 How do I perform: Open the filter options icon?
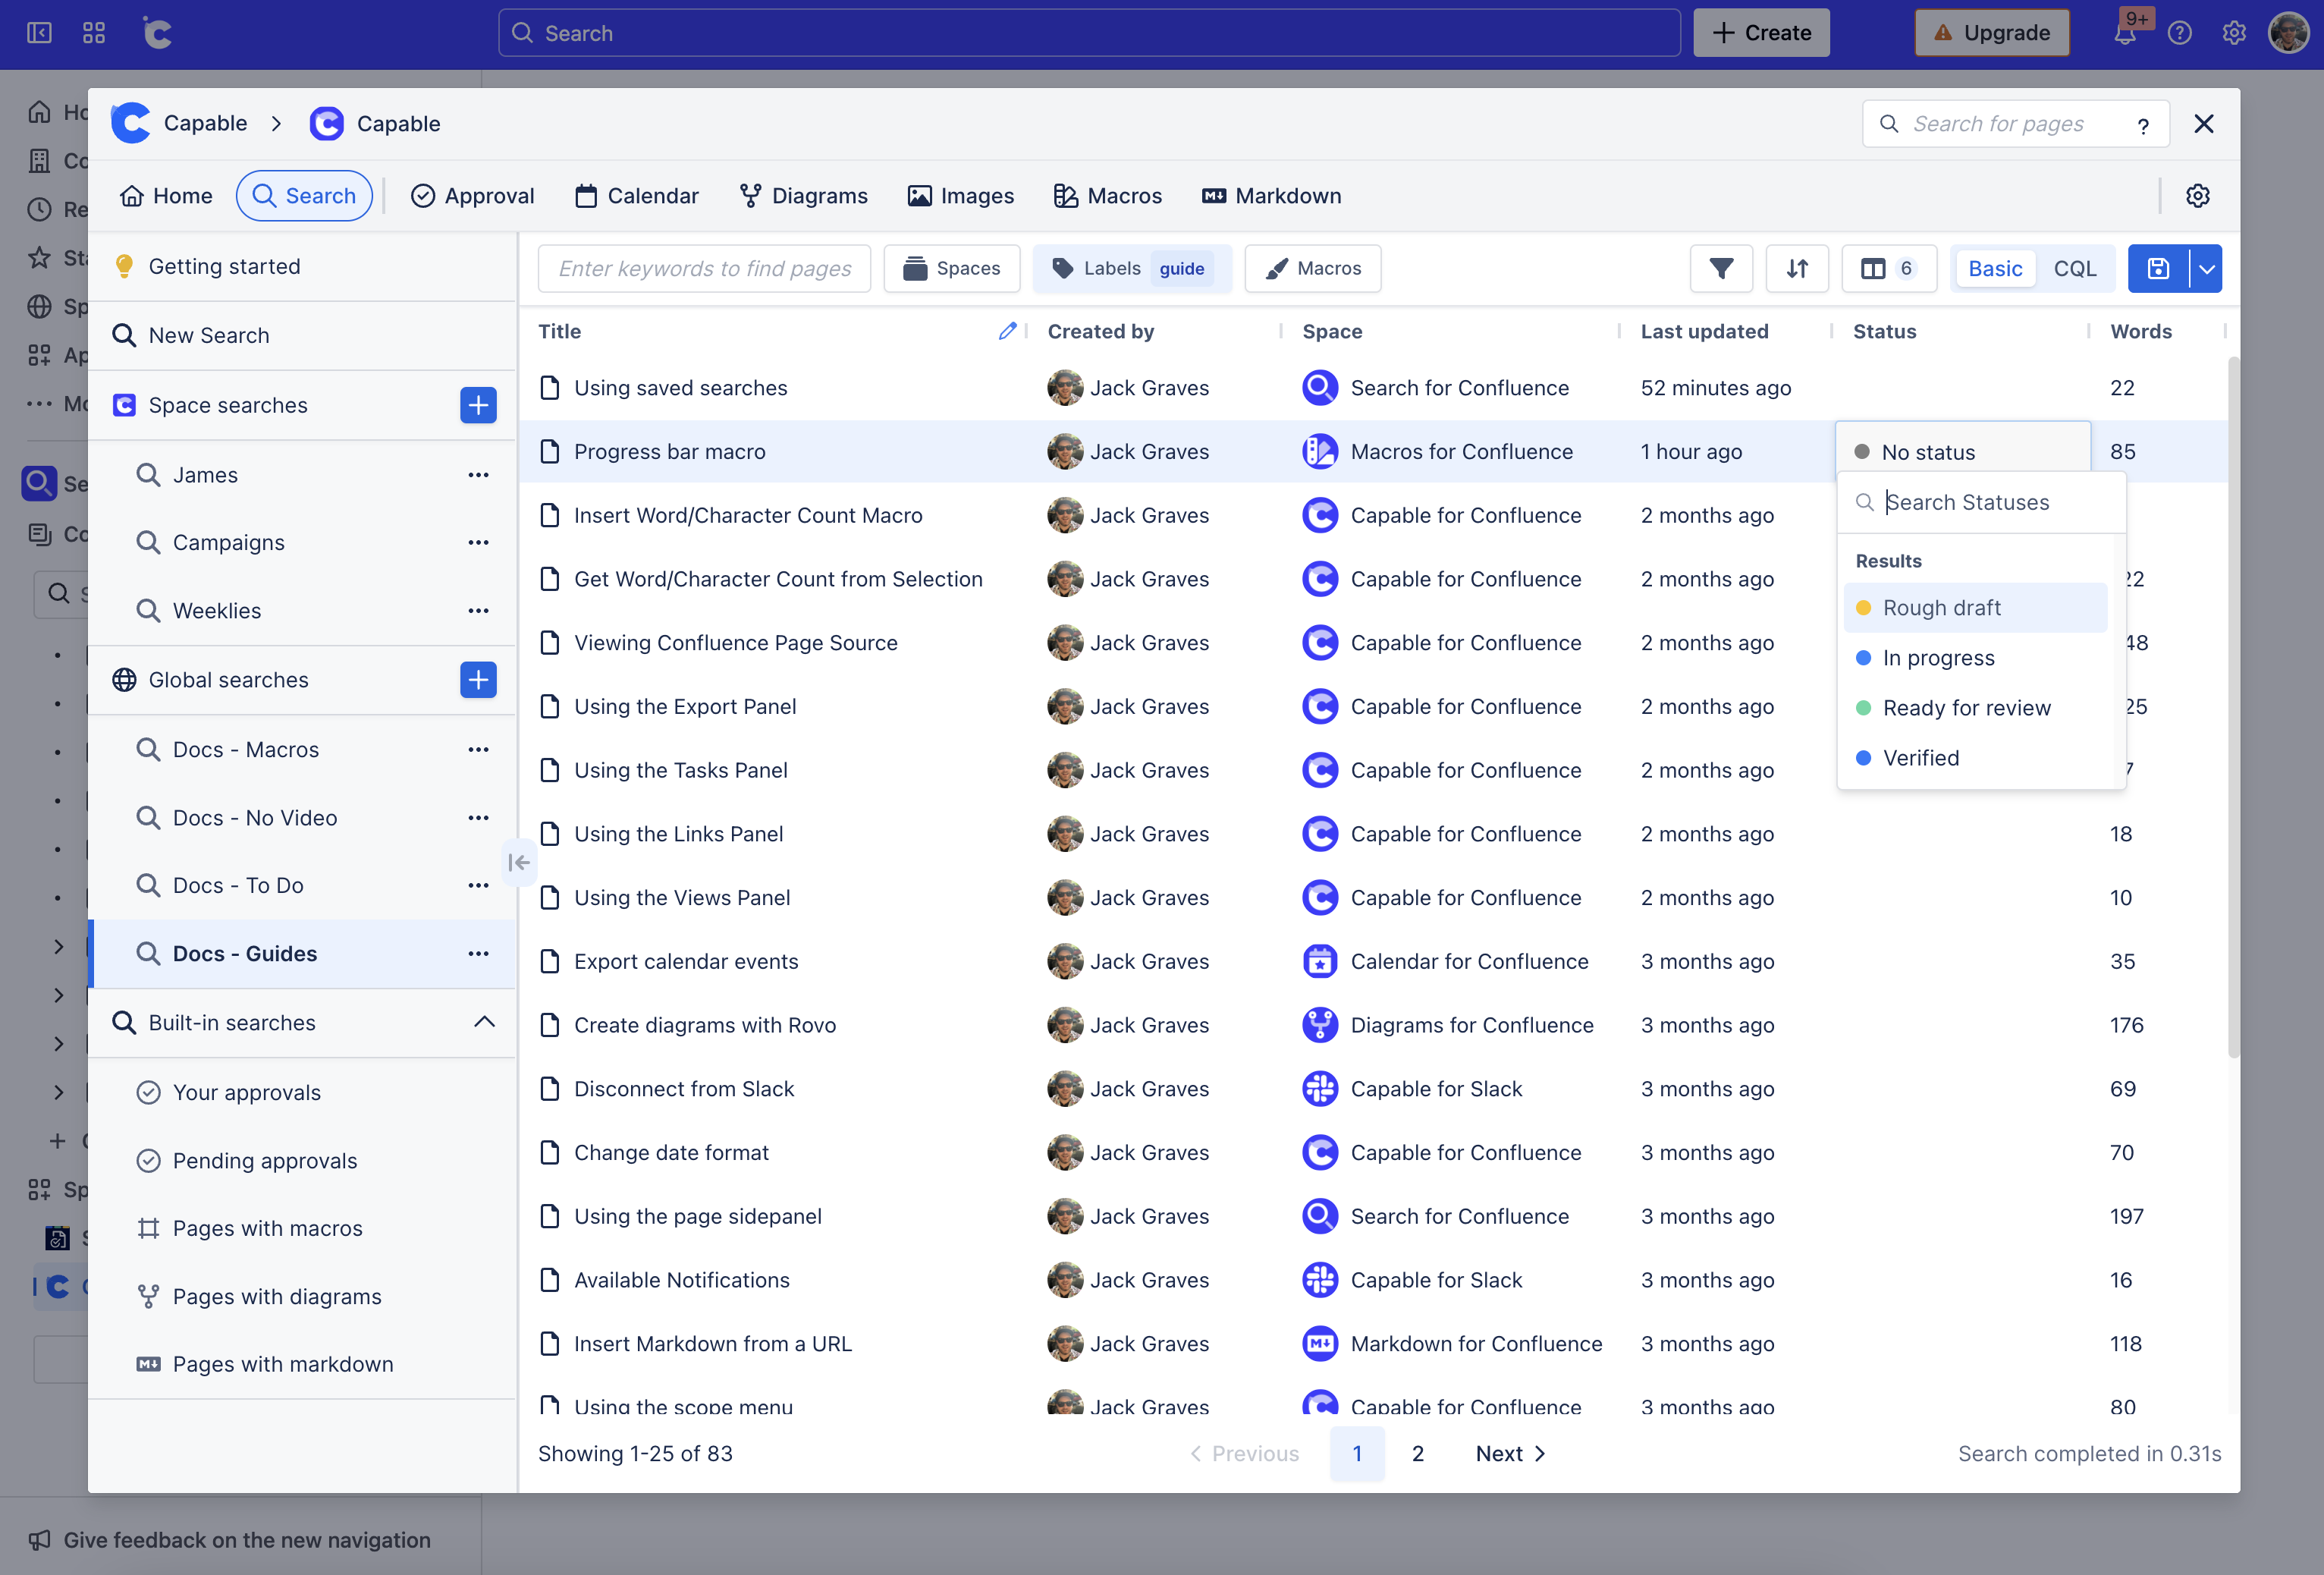(1721, 268)
